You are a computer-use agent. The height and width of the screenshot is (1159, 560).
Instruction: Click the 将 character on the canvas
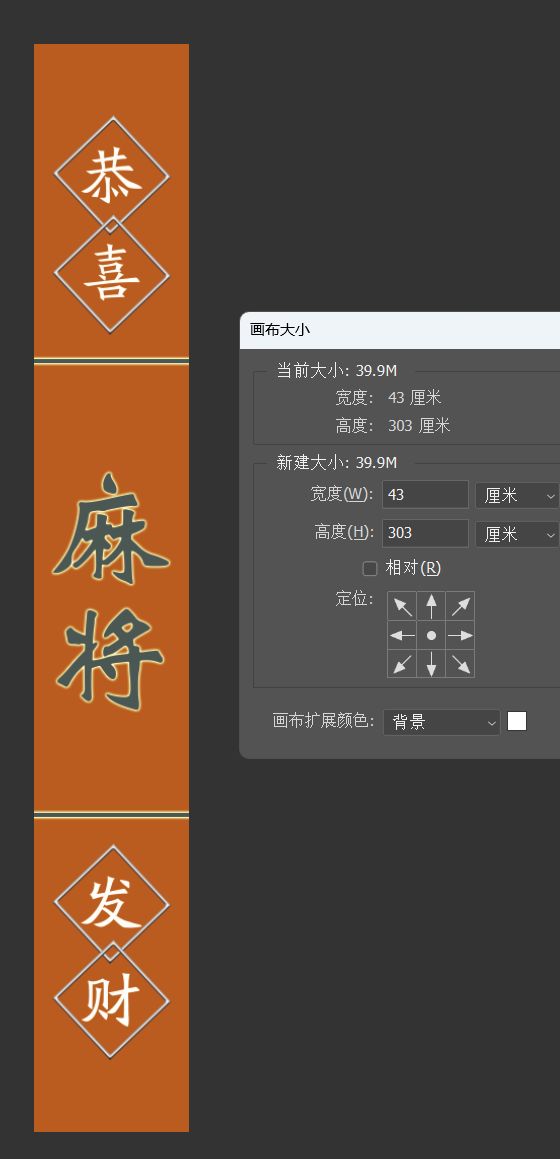pyautogui.click(x=111, y=660)
